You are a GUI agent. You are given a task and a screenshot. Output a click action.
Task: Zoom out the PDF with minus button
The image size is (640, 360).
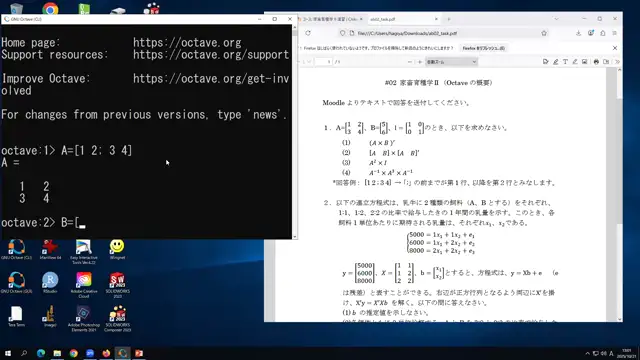click(x=409, y=62)
